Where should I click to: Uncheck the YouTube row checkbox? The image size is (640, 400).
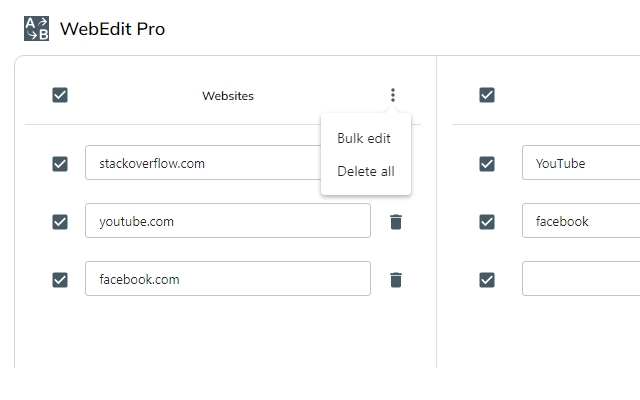(x=487, y=164)
